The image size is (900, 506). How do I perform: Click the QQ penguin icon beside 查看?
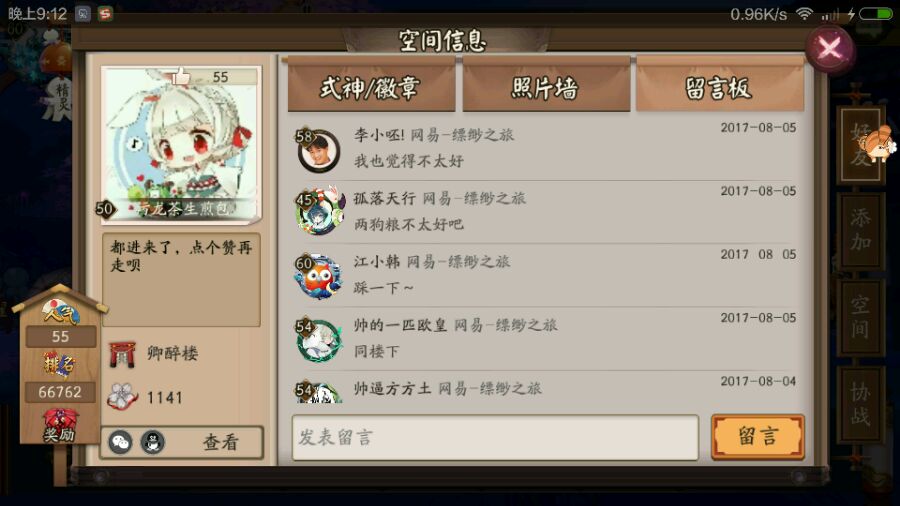[x=153, y=442]
